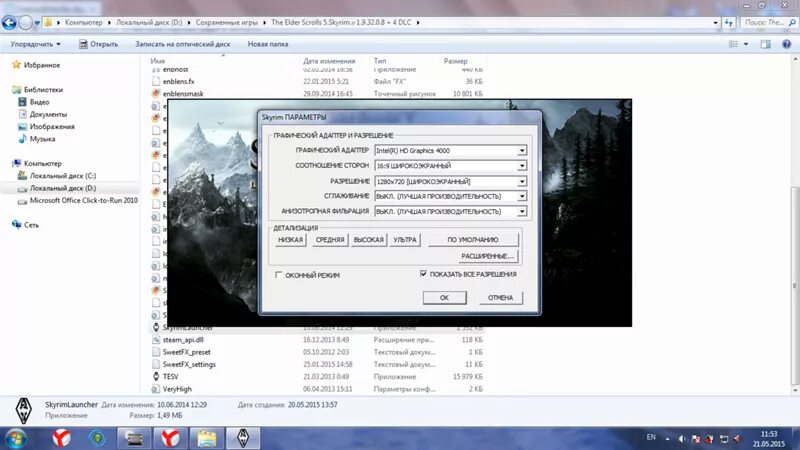Open the Изображения library
Viewport: 800px width, 450px height.
(x=52, y=127)
